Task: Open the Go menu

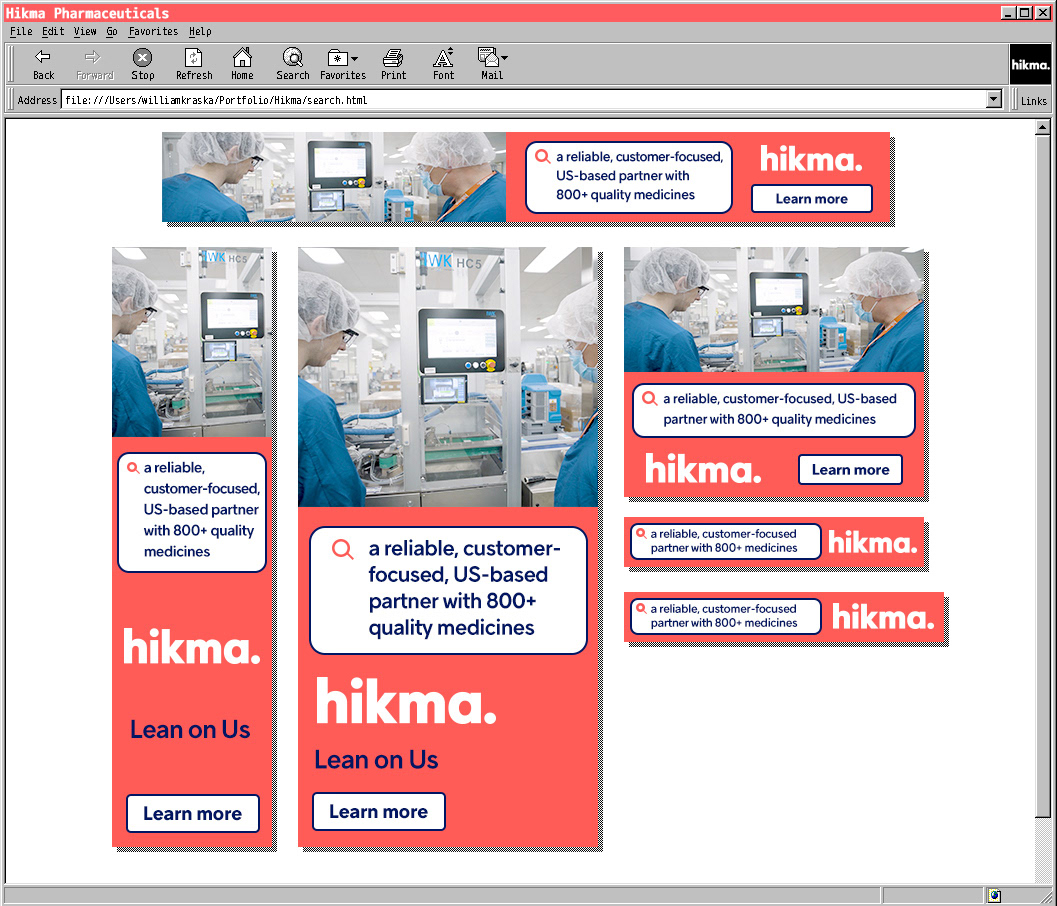Action: pos(112,32)
